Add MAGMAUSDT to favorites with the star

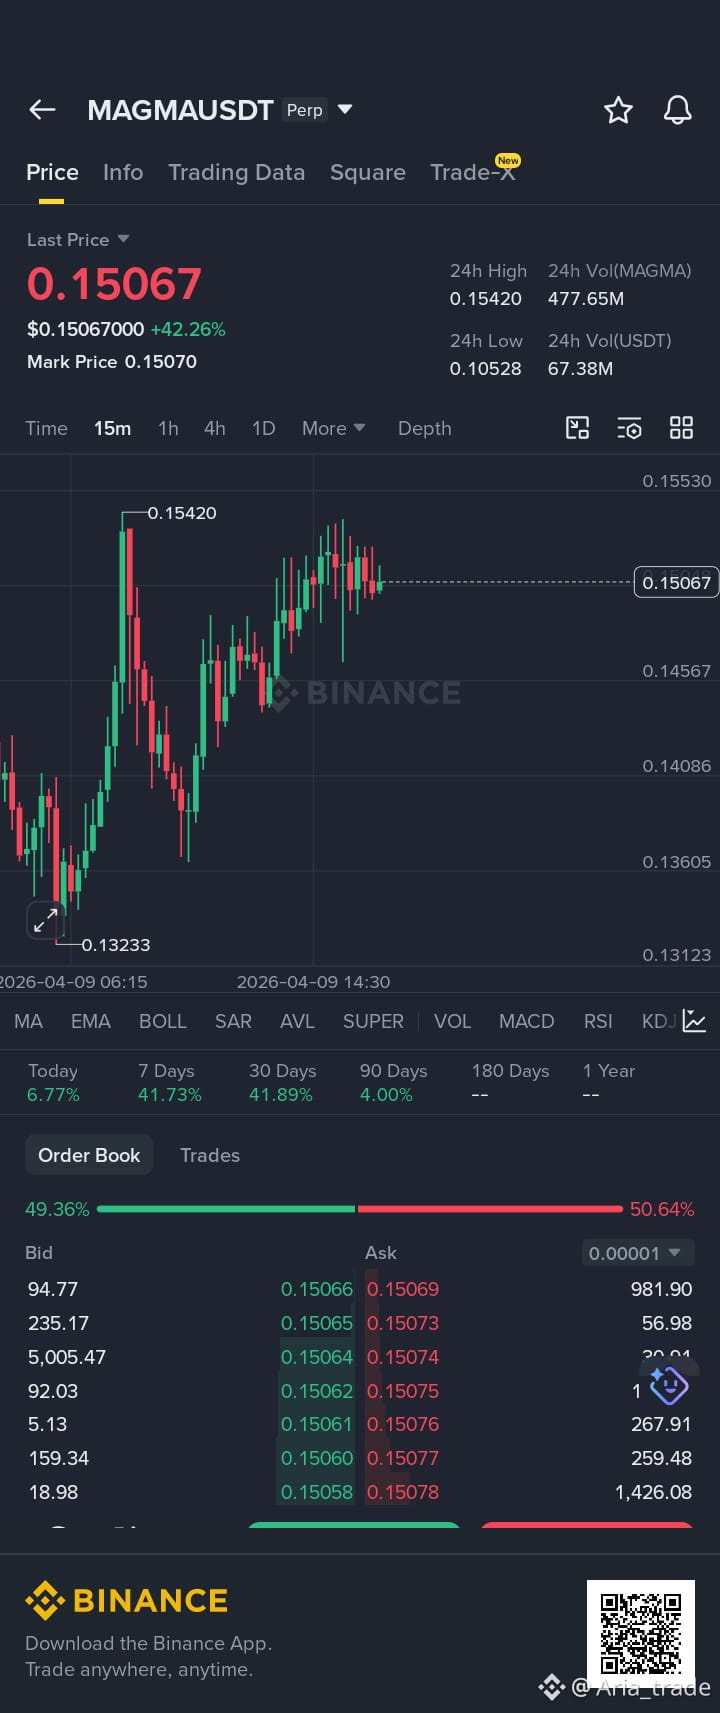[x=618, y=110]
